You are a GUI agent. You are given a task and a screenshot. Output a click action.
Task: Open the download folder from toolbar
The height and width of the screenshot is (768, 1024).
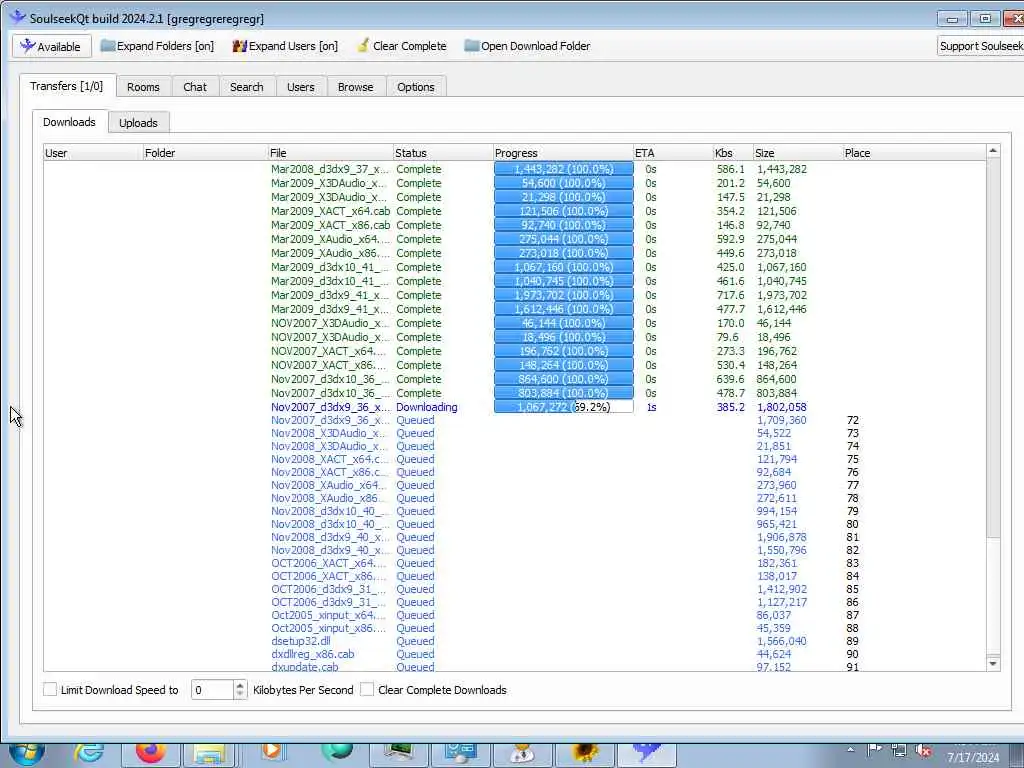click(527, 46)
